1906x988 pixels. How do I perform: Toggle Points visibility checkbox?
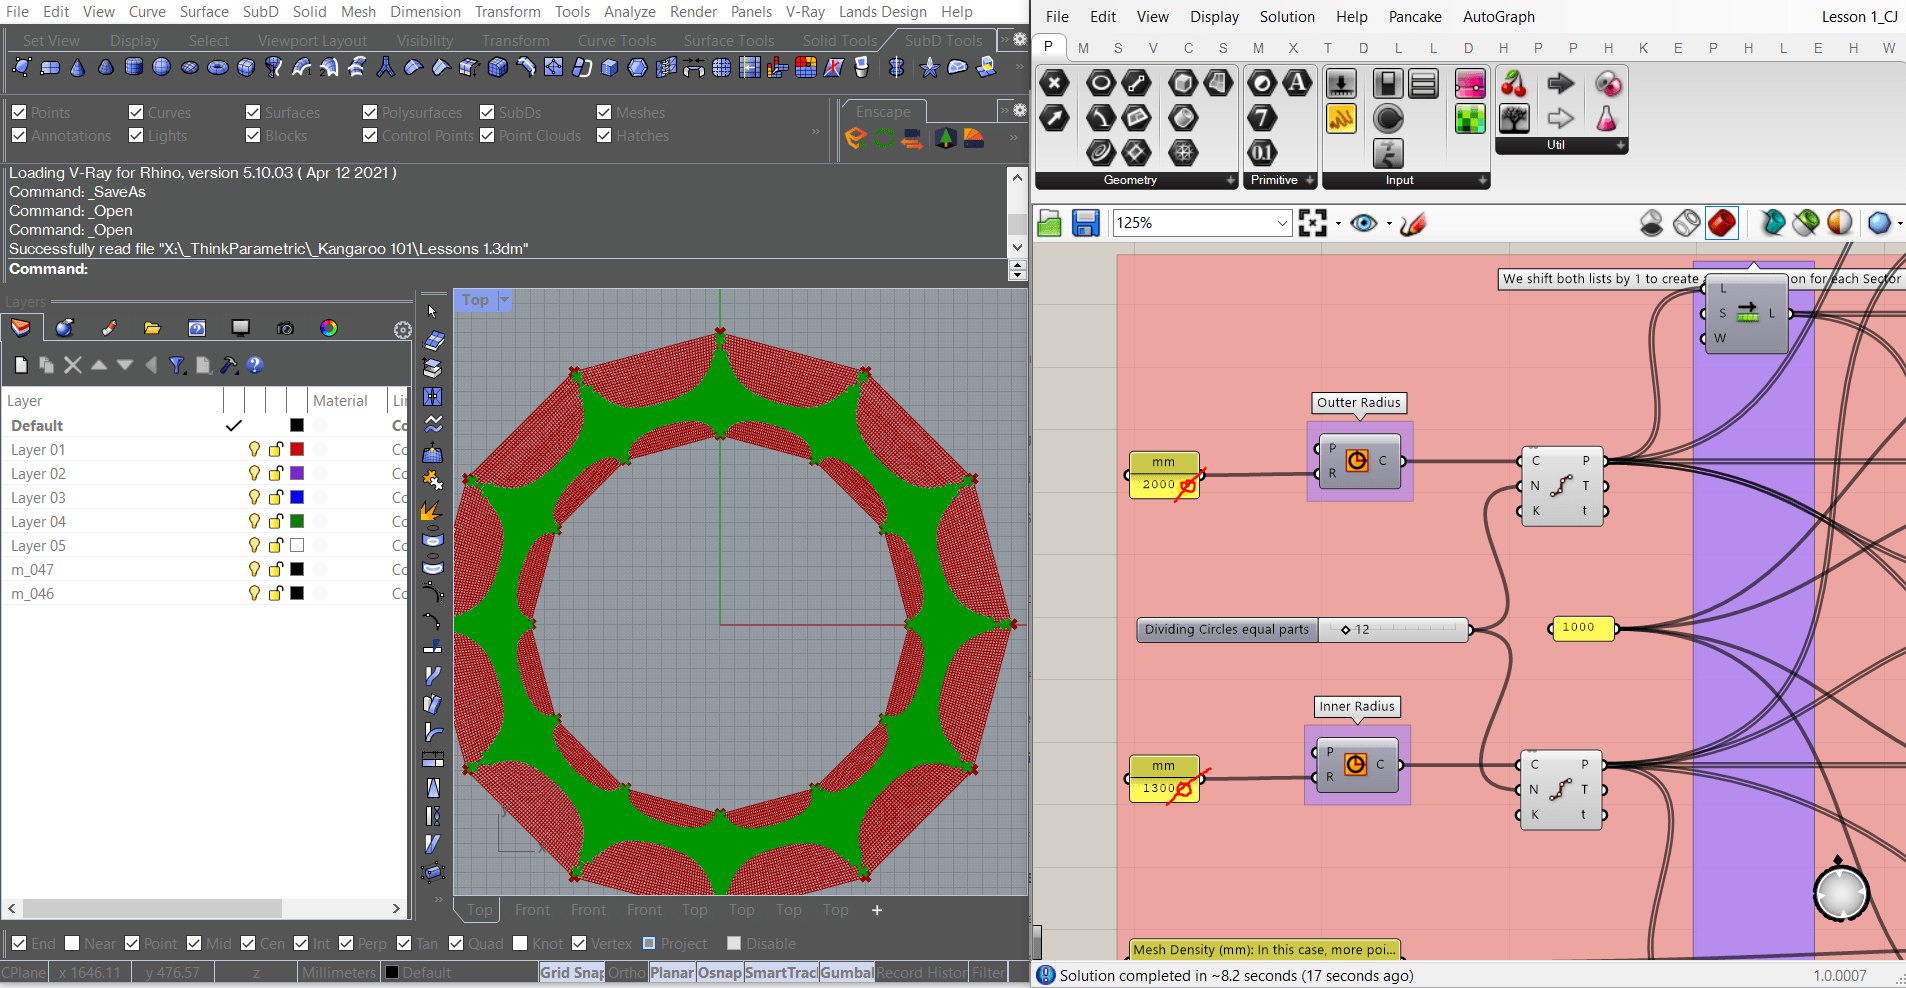[x=19, y=113]
